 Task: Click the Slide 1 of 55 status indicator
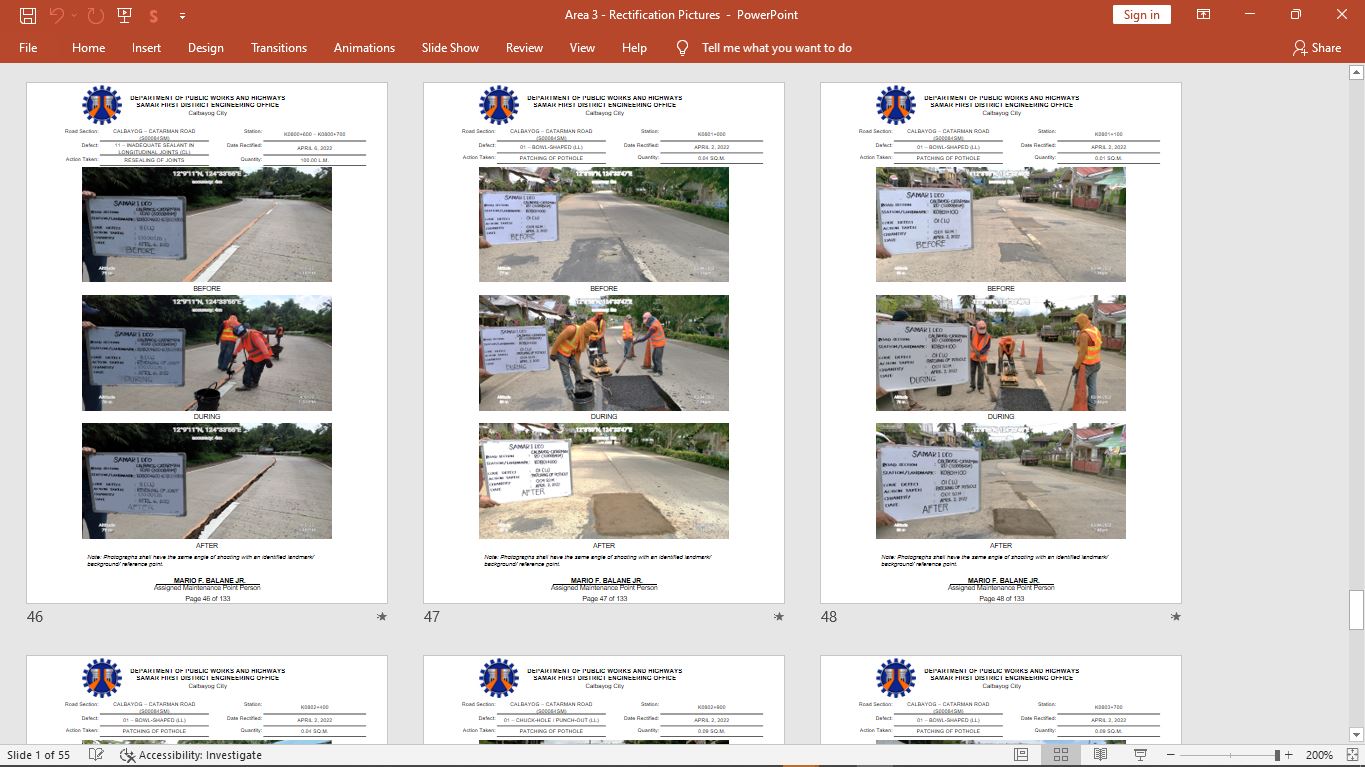(39, 755)
